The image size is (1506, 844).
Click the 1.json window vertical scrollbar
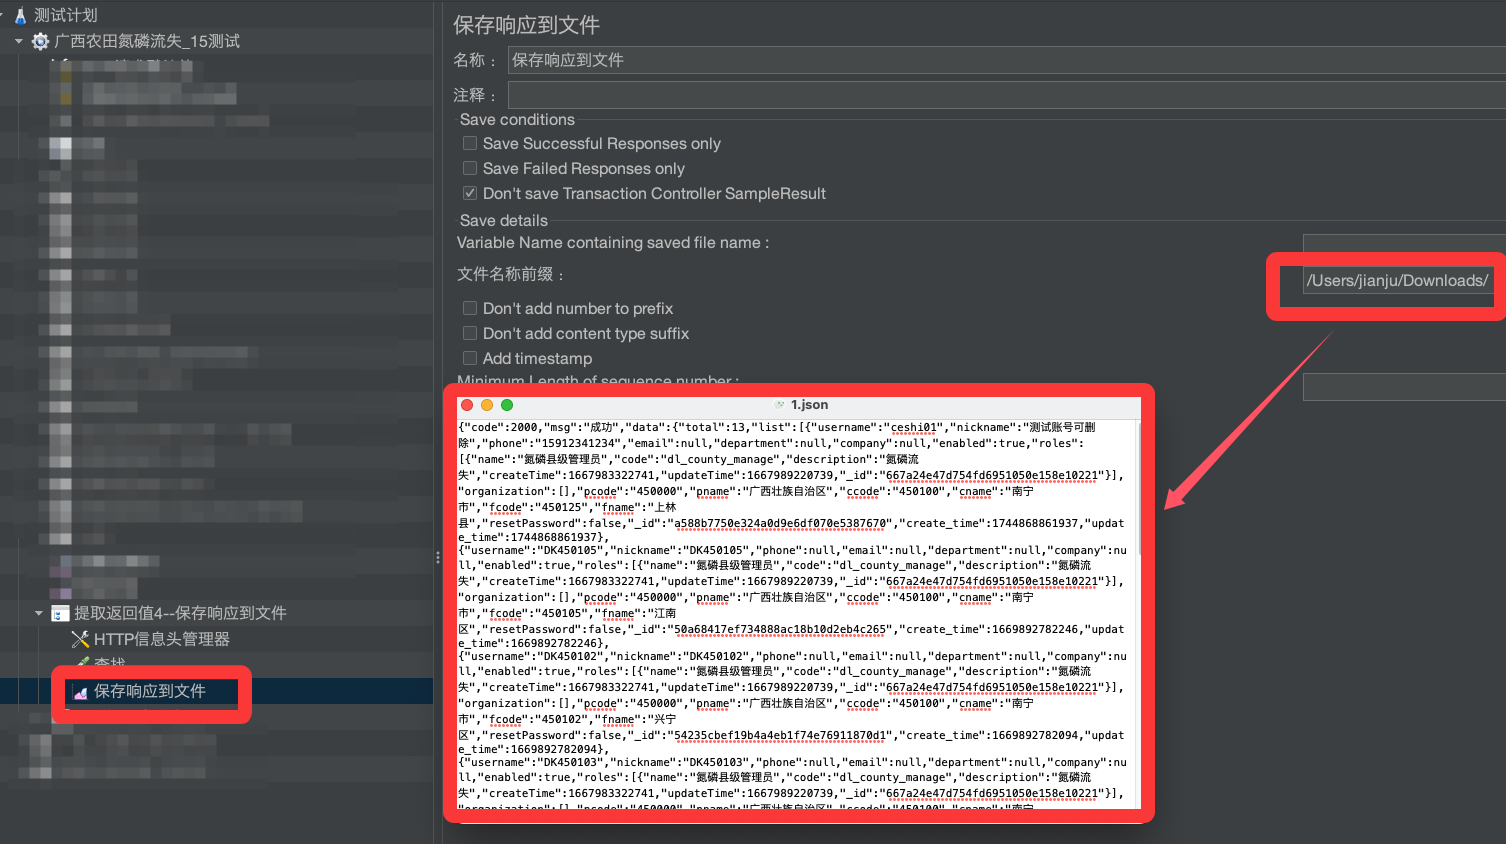click(1139, 488)
